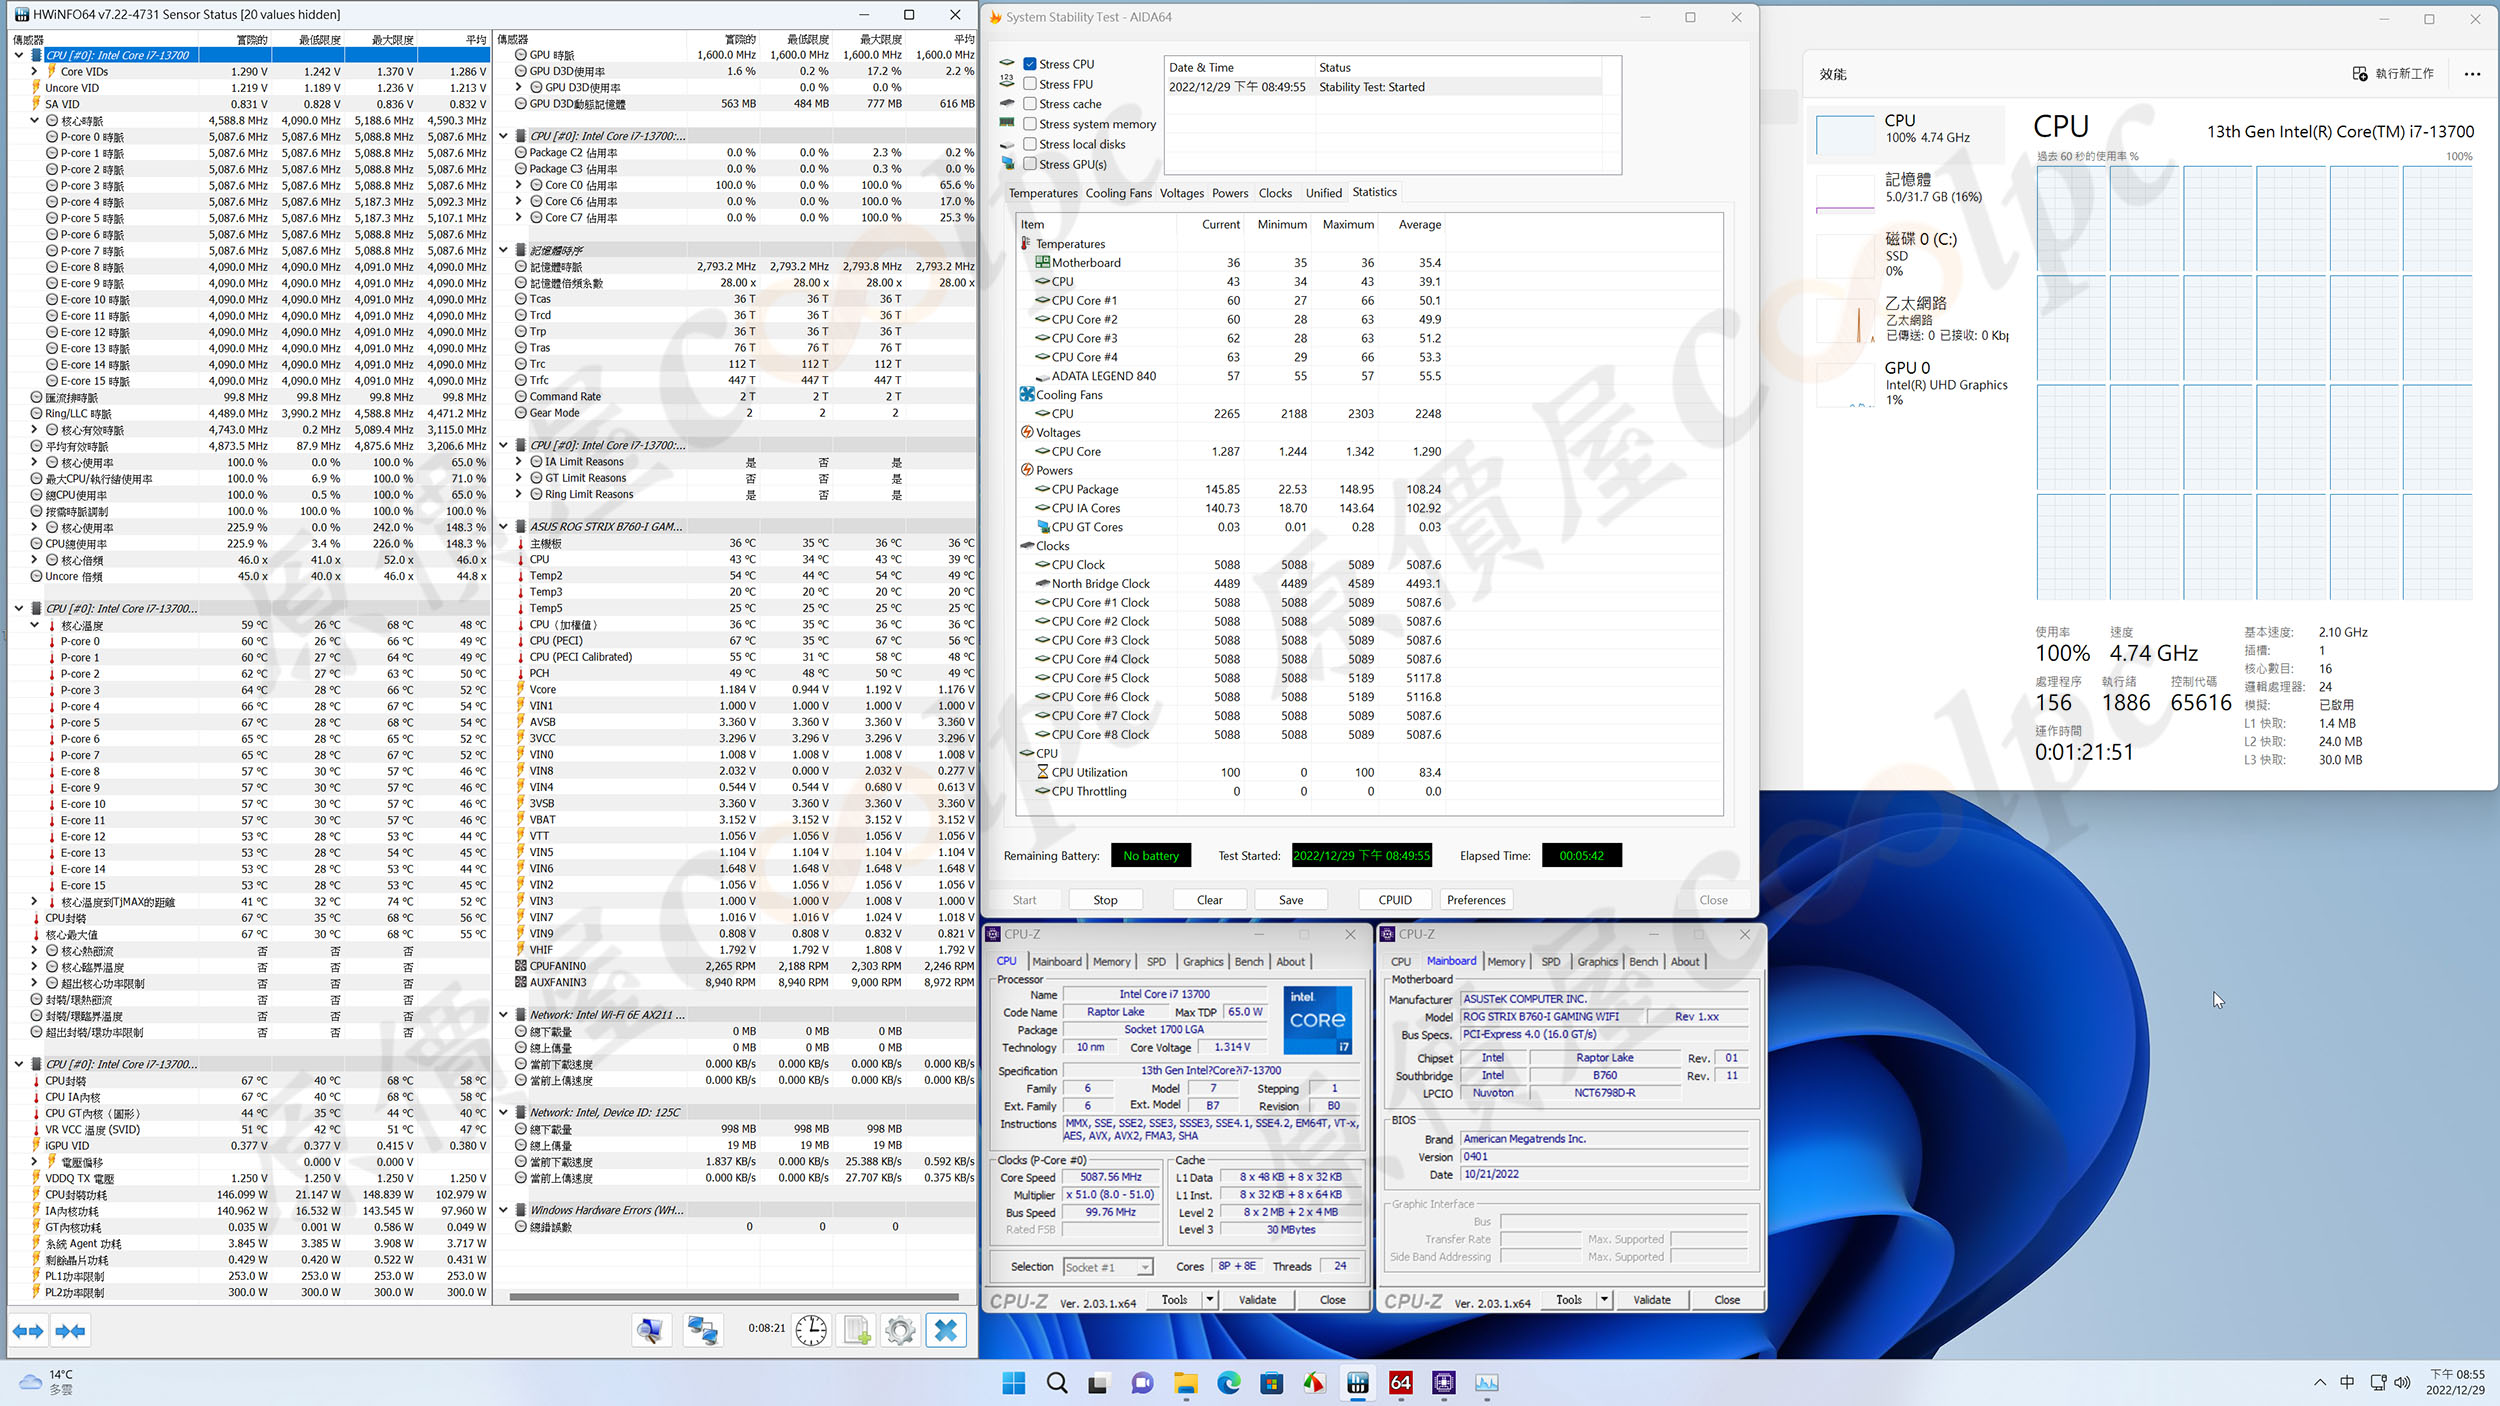
Task: Uncheck Stress CPU in AIDA64
Action: point(1030,64)
